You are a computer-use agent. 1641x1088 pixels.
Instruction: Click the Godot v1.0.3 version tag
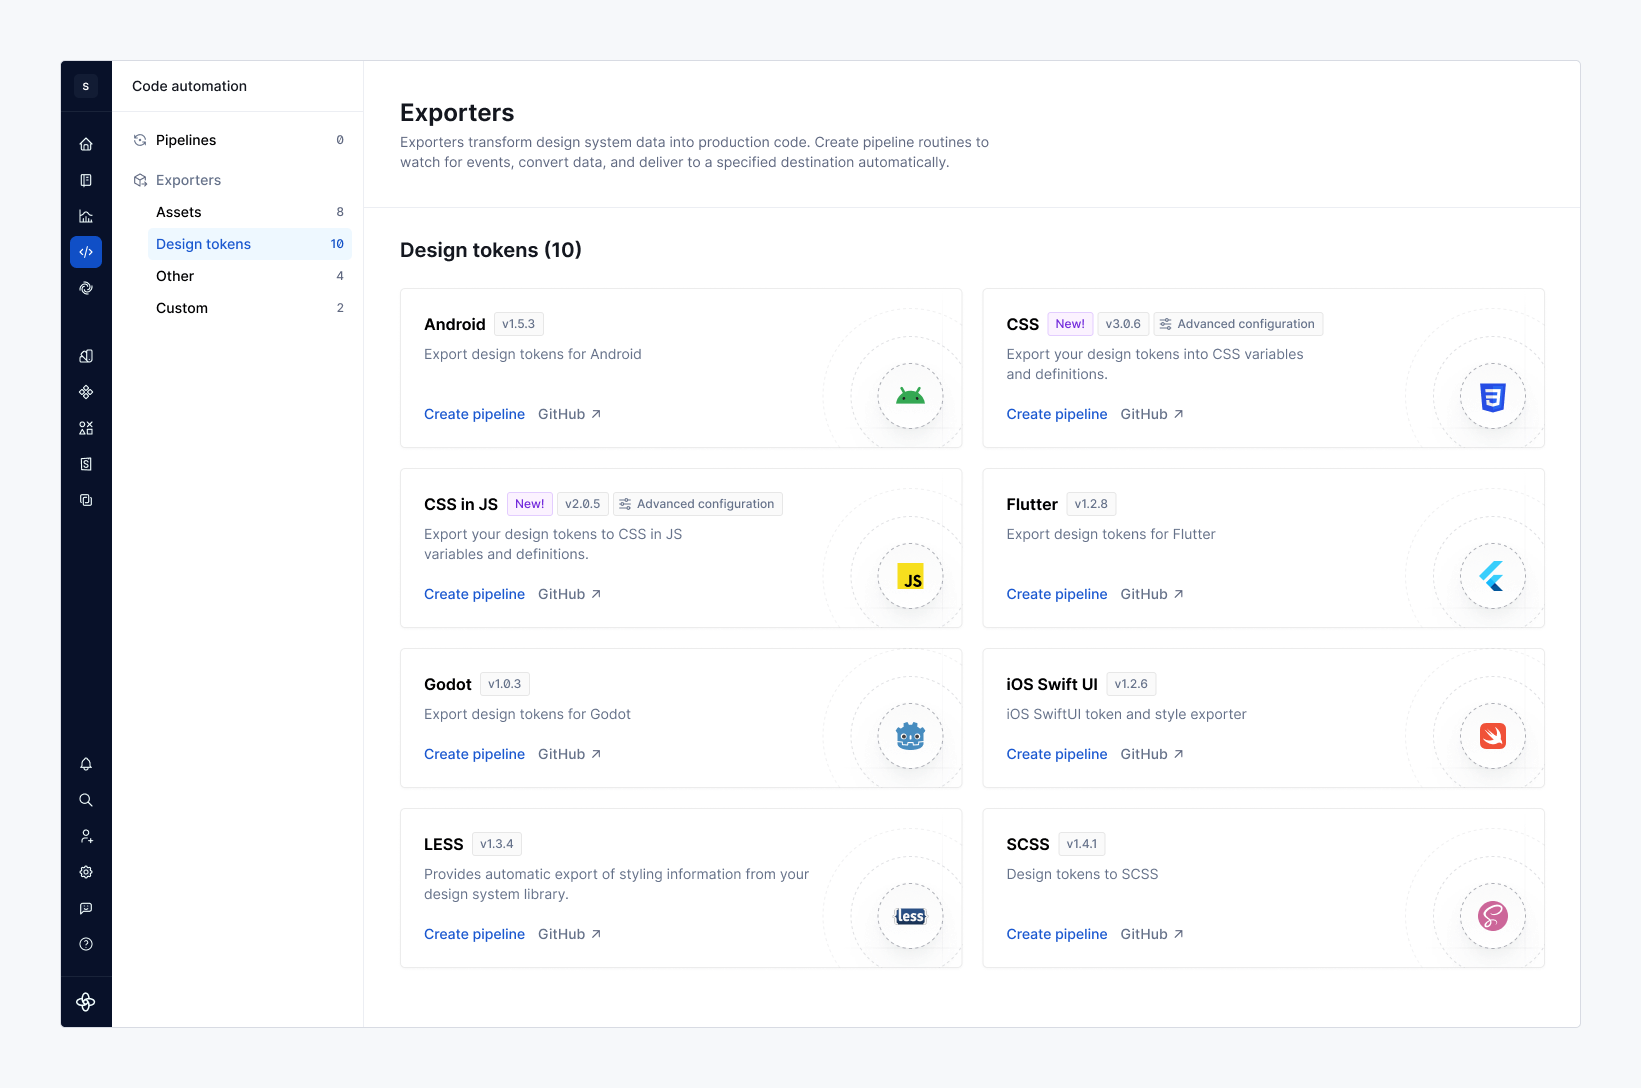[x=505, y=684]
